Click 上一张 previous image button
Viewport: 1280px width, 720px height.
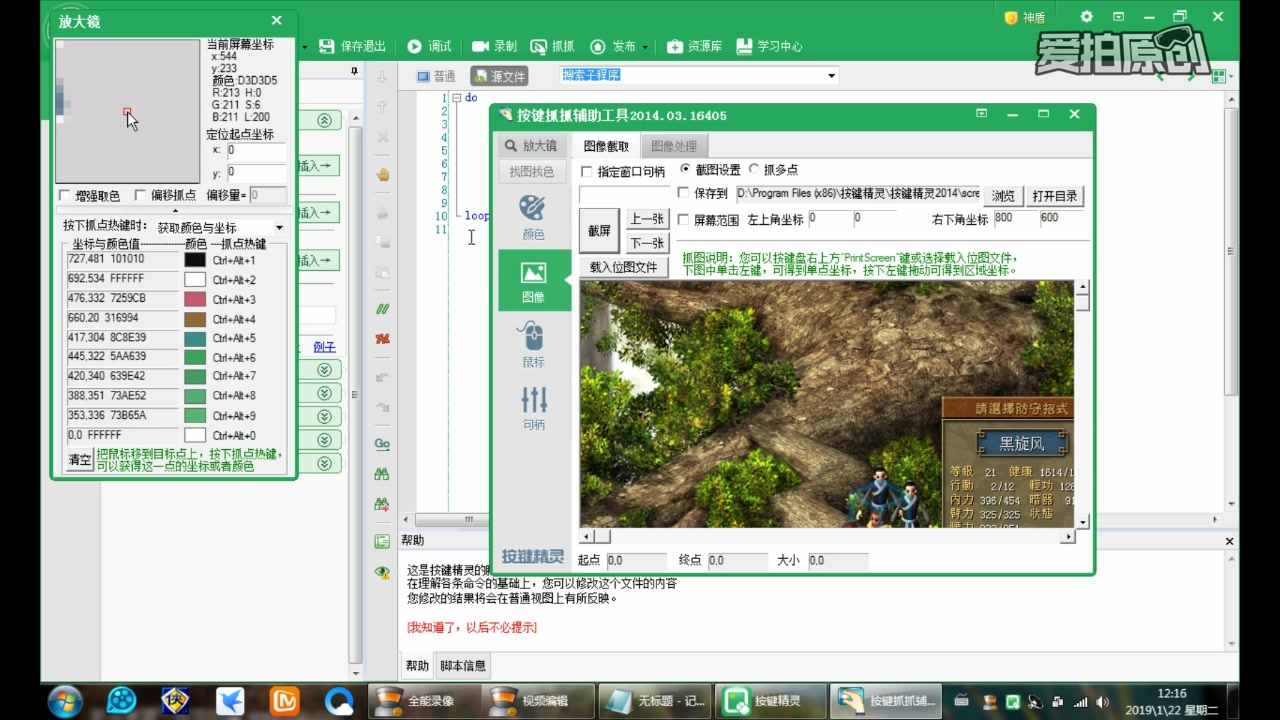pos(647,219)
